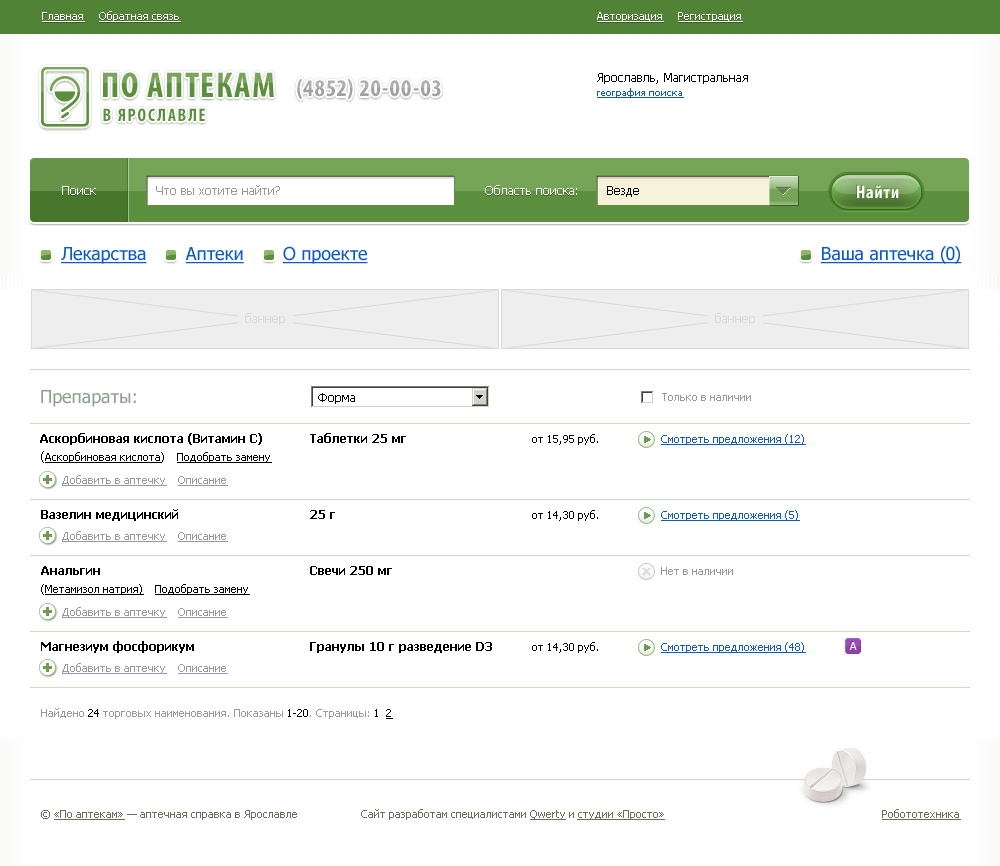The height and width of the screenshot is (866, 1000).
Task: Go to the 'Аптеки' menu section
Action: pyautogui.click(x=214, y=254)
